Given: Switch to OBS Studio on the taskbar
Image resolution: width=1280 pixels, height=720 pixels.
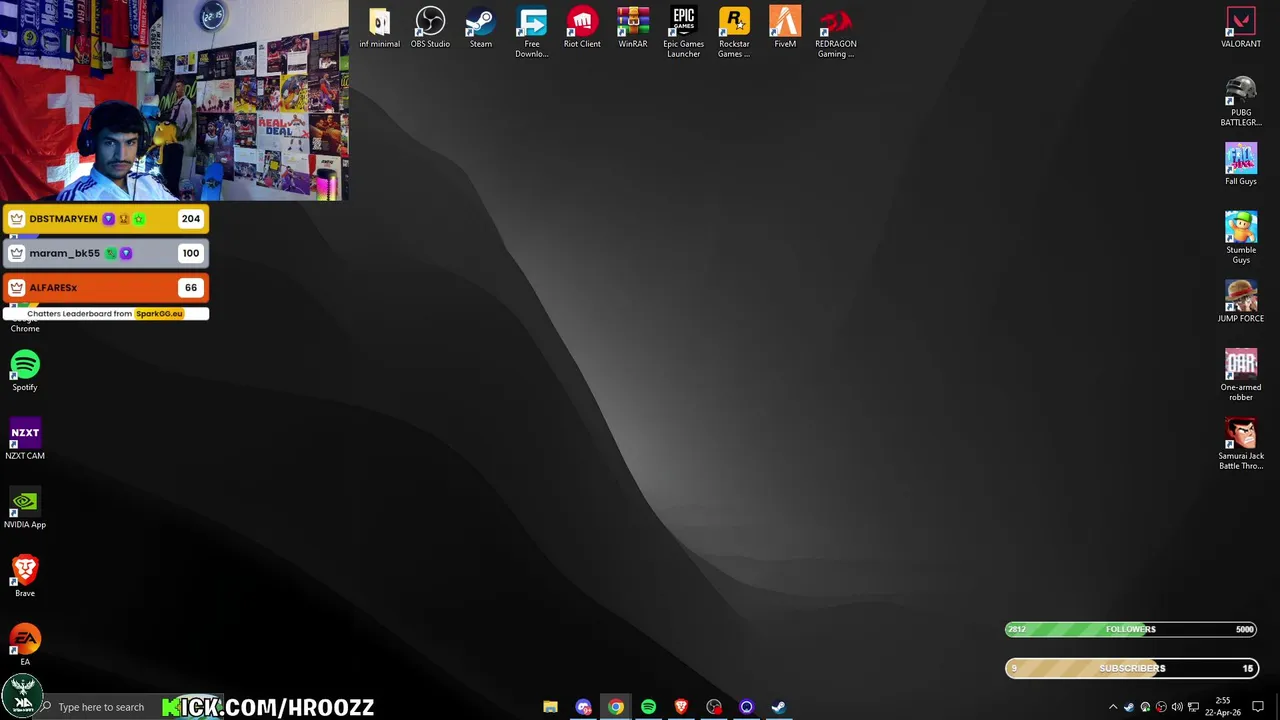Looking at the screenshot, I should (714, 707).
